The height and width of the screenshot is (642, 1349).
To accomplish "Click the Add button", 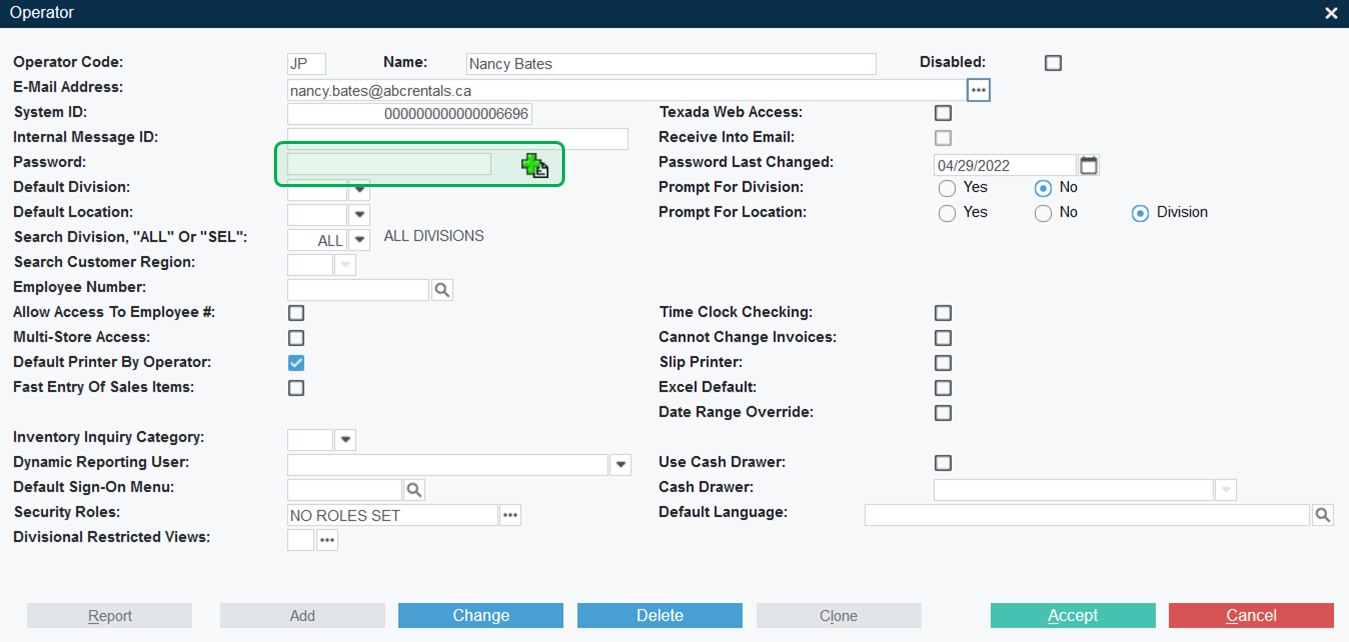I will 302,616.
